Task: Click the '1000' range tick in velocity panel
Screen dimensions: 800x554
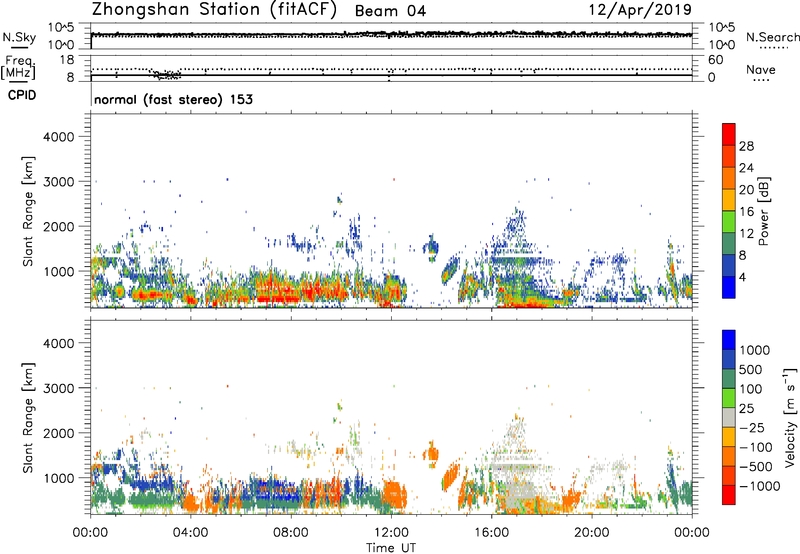Action: (59, 478)
